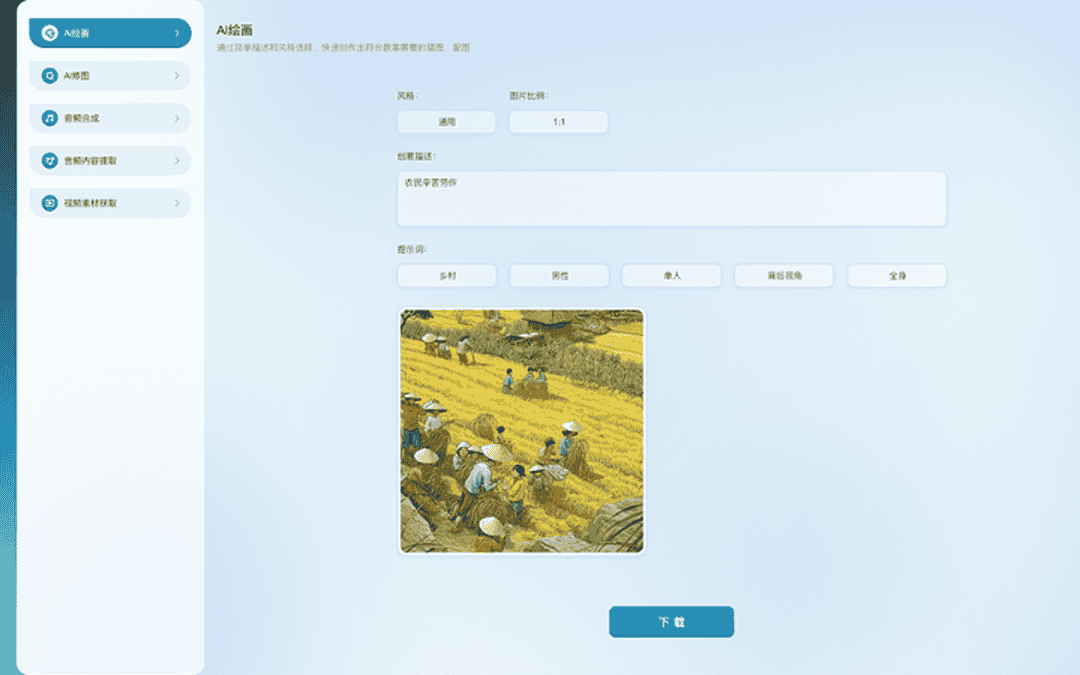This screenshot has width=1080, height=675.
Task: Focus the 创意描述 description text box
Action: (672, 198)
